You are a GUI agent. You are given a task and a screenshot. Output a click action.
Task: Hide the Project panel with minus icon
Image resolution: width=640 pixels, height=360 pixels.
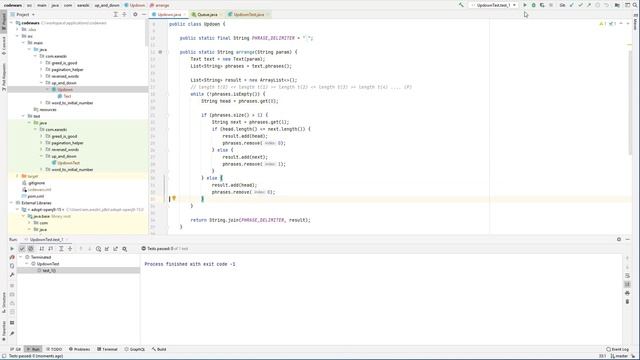[x=144, y=14]
